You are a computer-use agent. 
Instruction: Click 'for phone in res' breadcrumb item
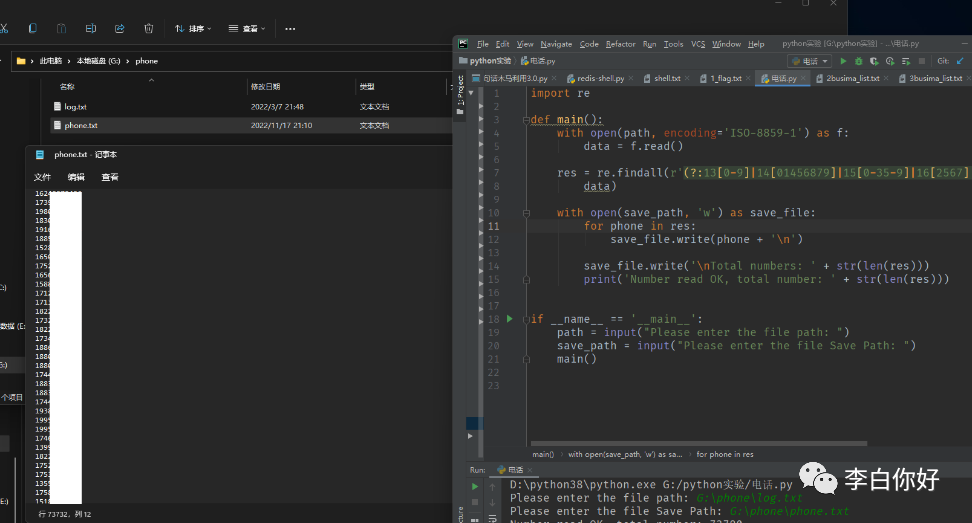pyautogui.click(x=725, y=454)
